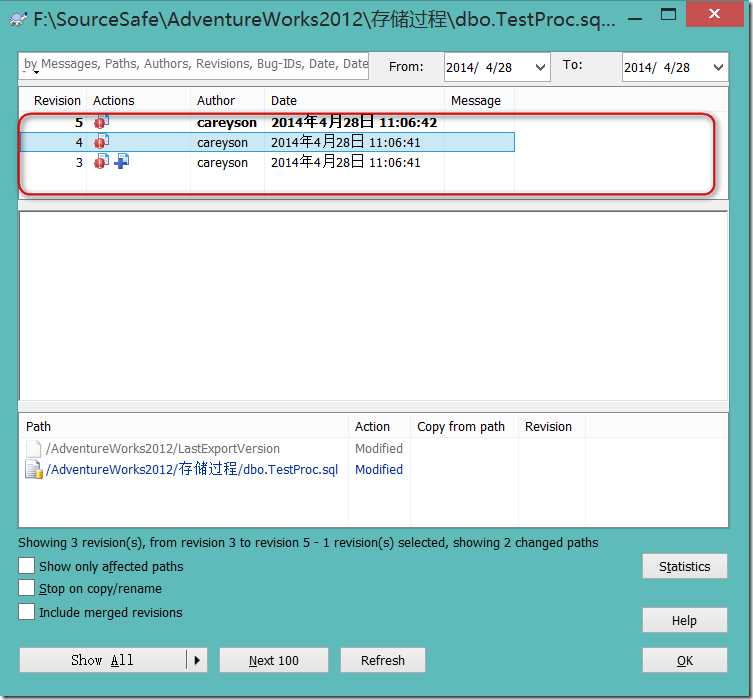Enable Show only affected paths
The height and width of the screenshot is (700, 753).
click(x=26, y=566)
